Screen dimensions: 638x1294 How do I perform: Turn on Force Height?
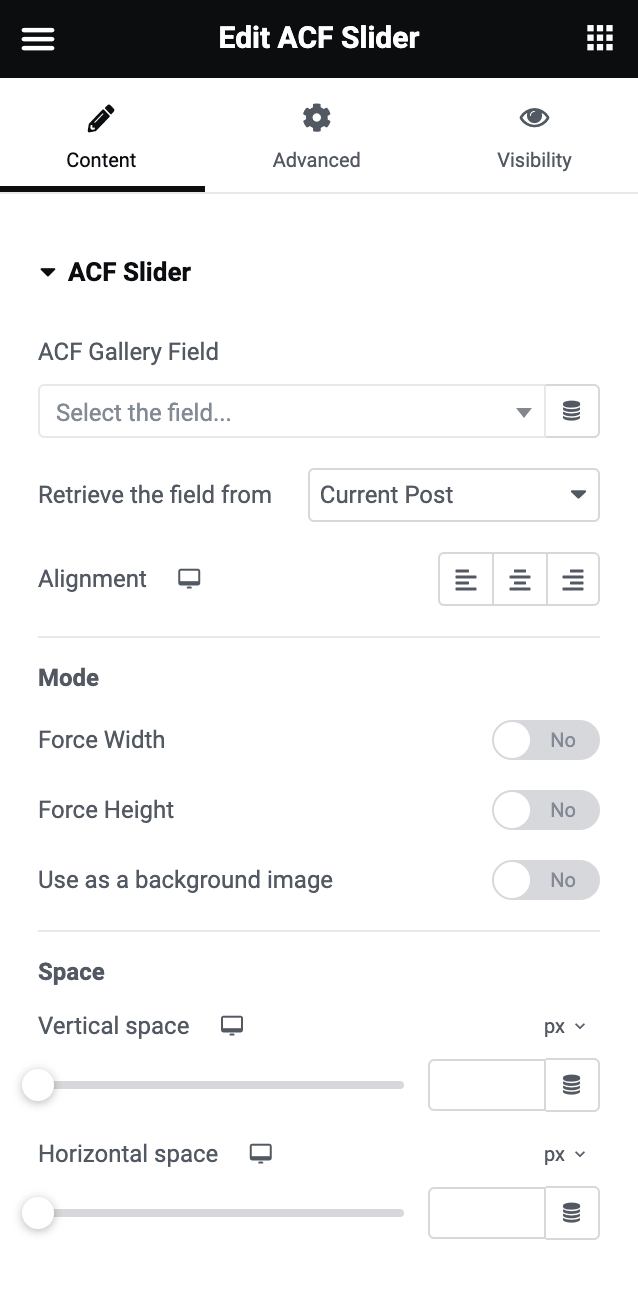[x=546, y=810]
